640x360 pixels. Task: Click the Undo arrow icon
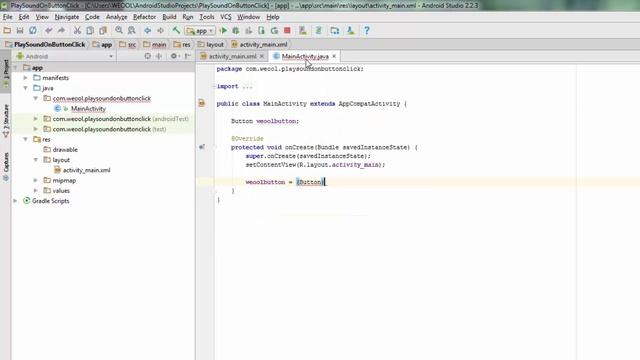click(49, 31)
